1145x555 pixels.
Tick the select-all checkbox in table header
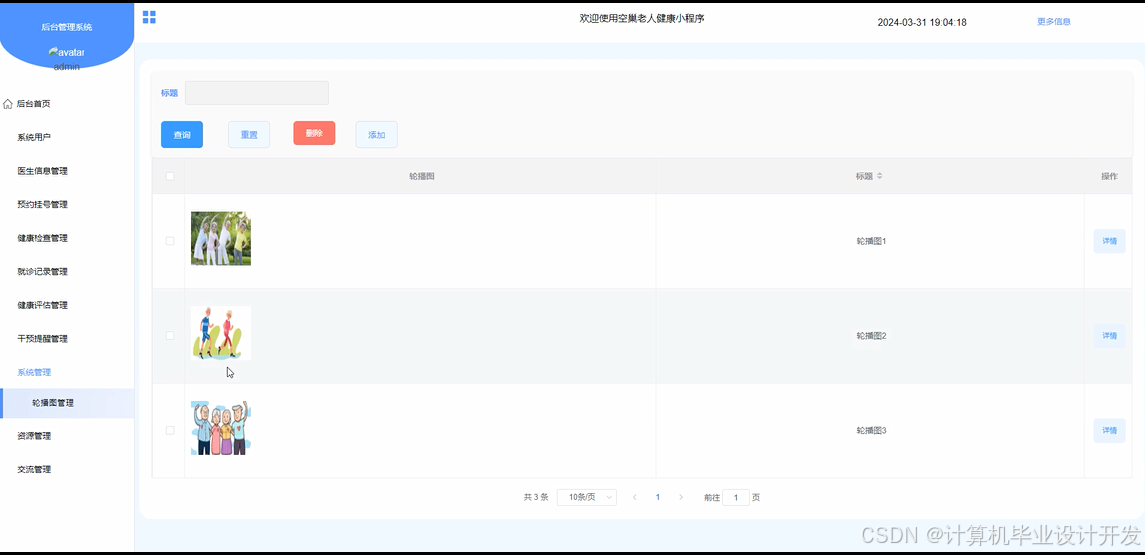[x=170, y=176]
